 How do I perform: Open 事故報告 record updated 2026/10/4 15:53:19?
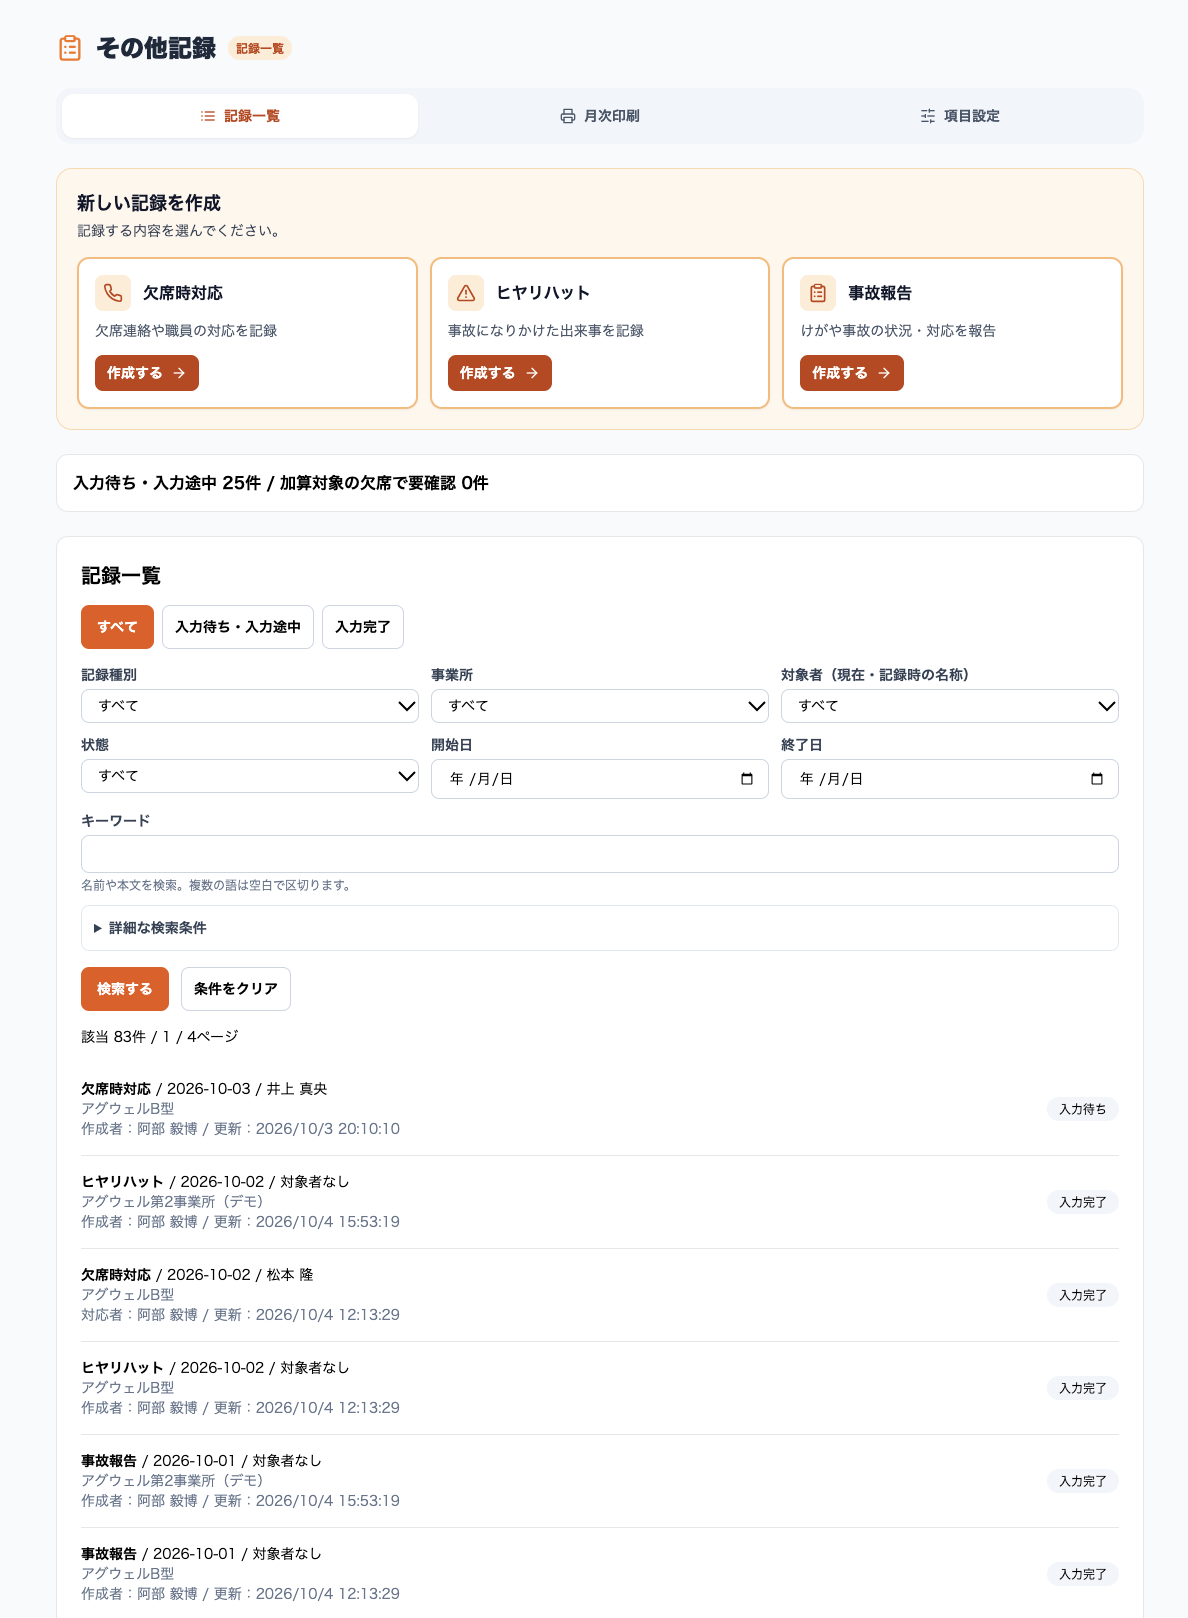coord(600,1481)
